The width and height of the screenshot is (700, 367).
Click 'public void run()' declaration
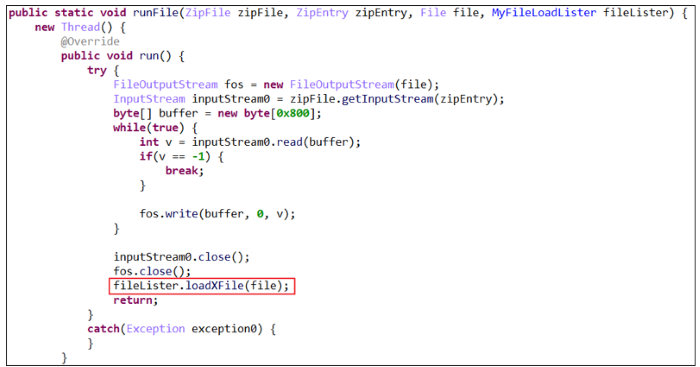[x=123, y=56]
